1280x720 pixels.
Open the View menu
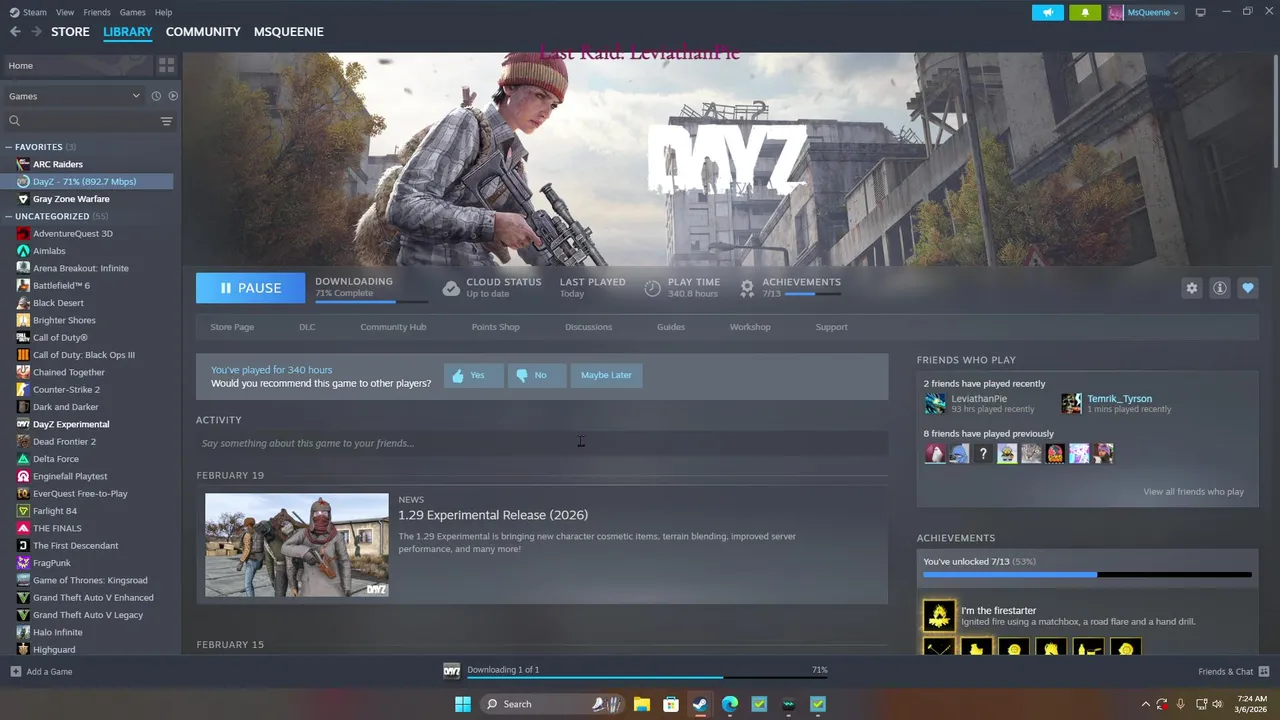[65, 12]
